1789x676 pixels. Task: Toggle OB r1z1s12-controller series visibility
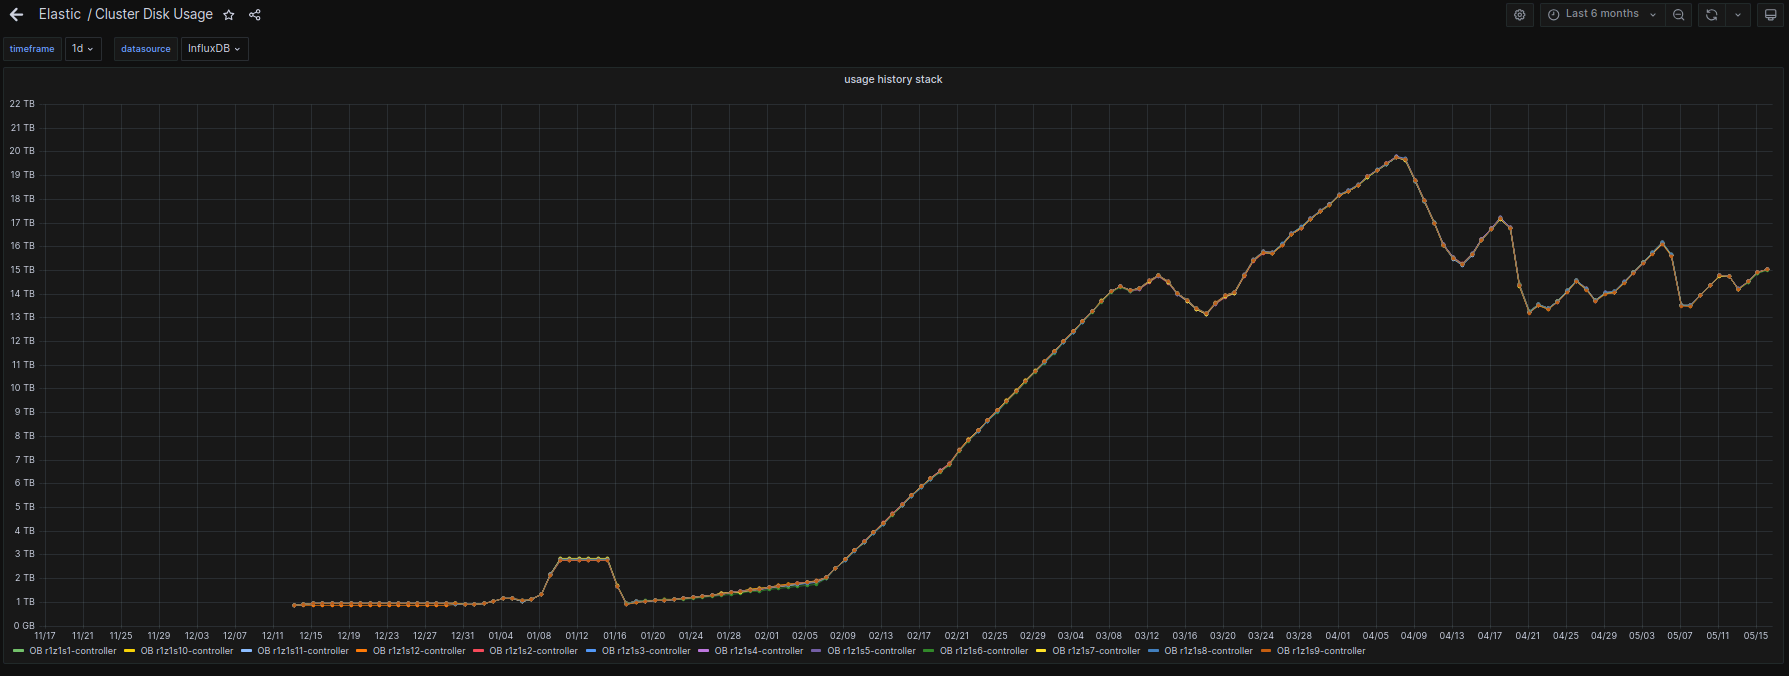tap(418, 651)
